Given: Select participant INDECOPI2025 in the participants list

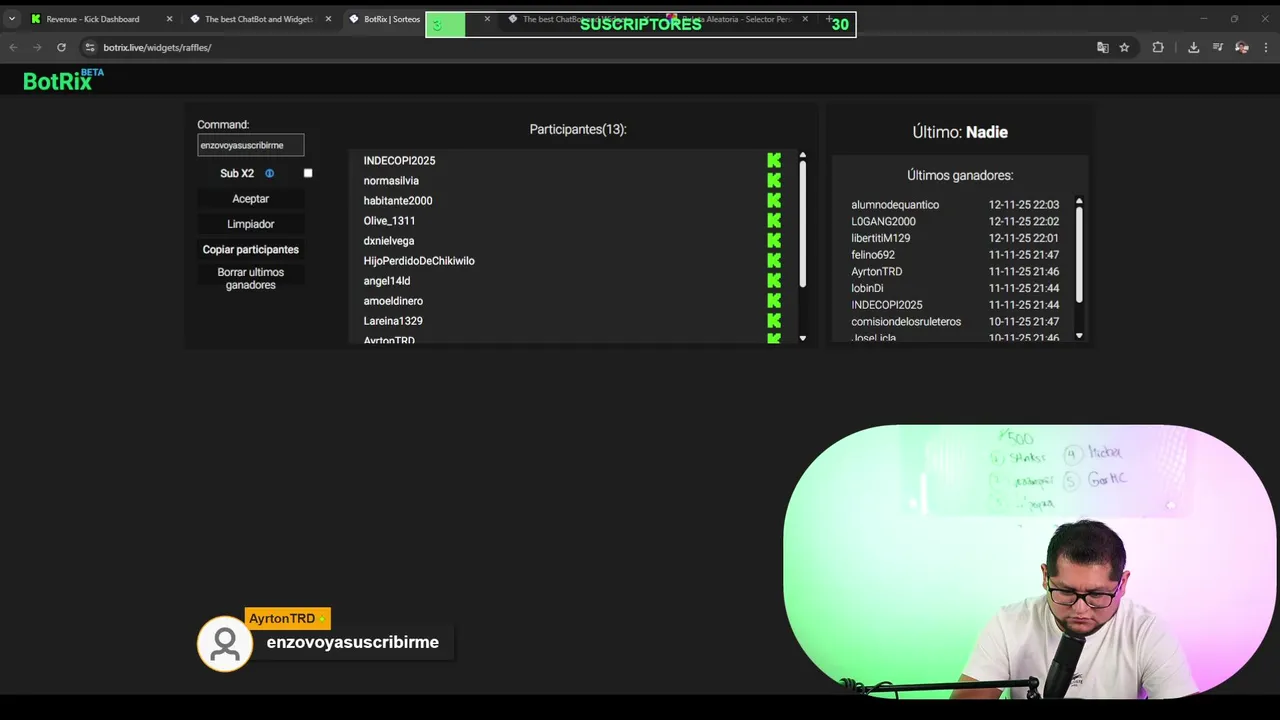Looking at the screenshot, I should click(x=399, y=161).
